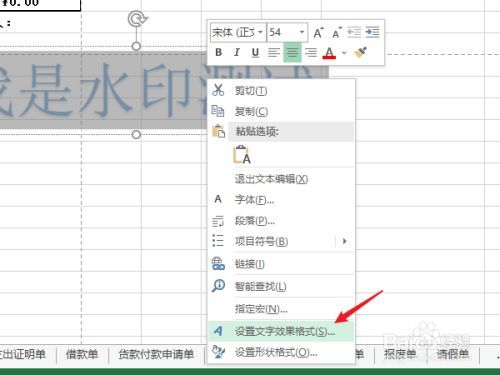Open 字体(F)... dialog from menu
The height and width of the screenshot is (375, 500).
click(281, 200)
